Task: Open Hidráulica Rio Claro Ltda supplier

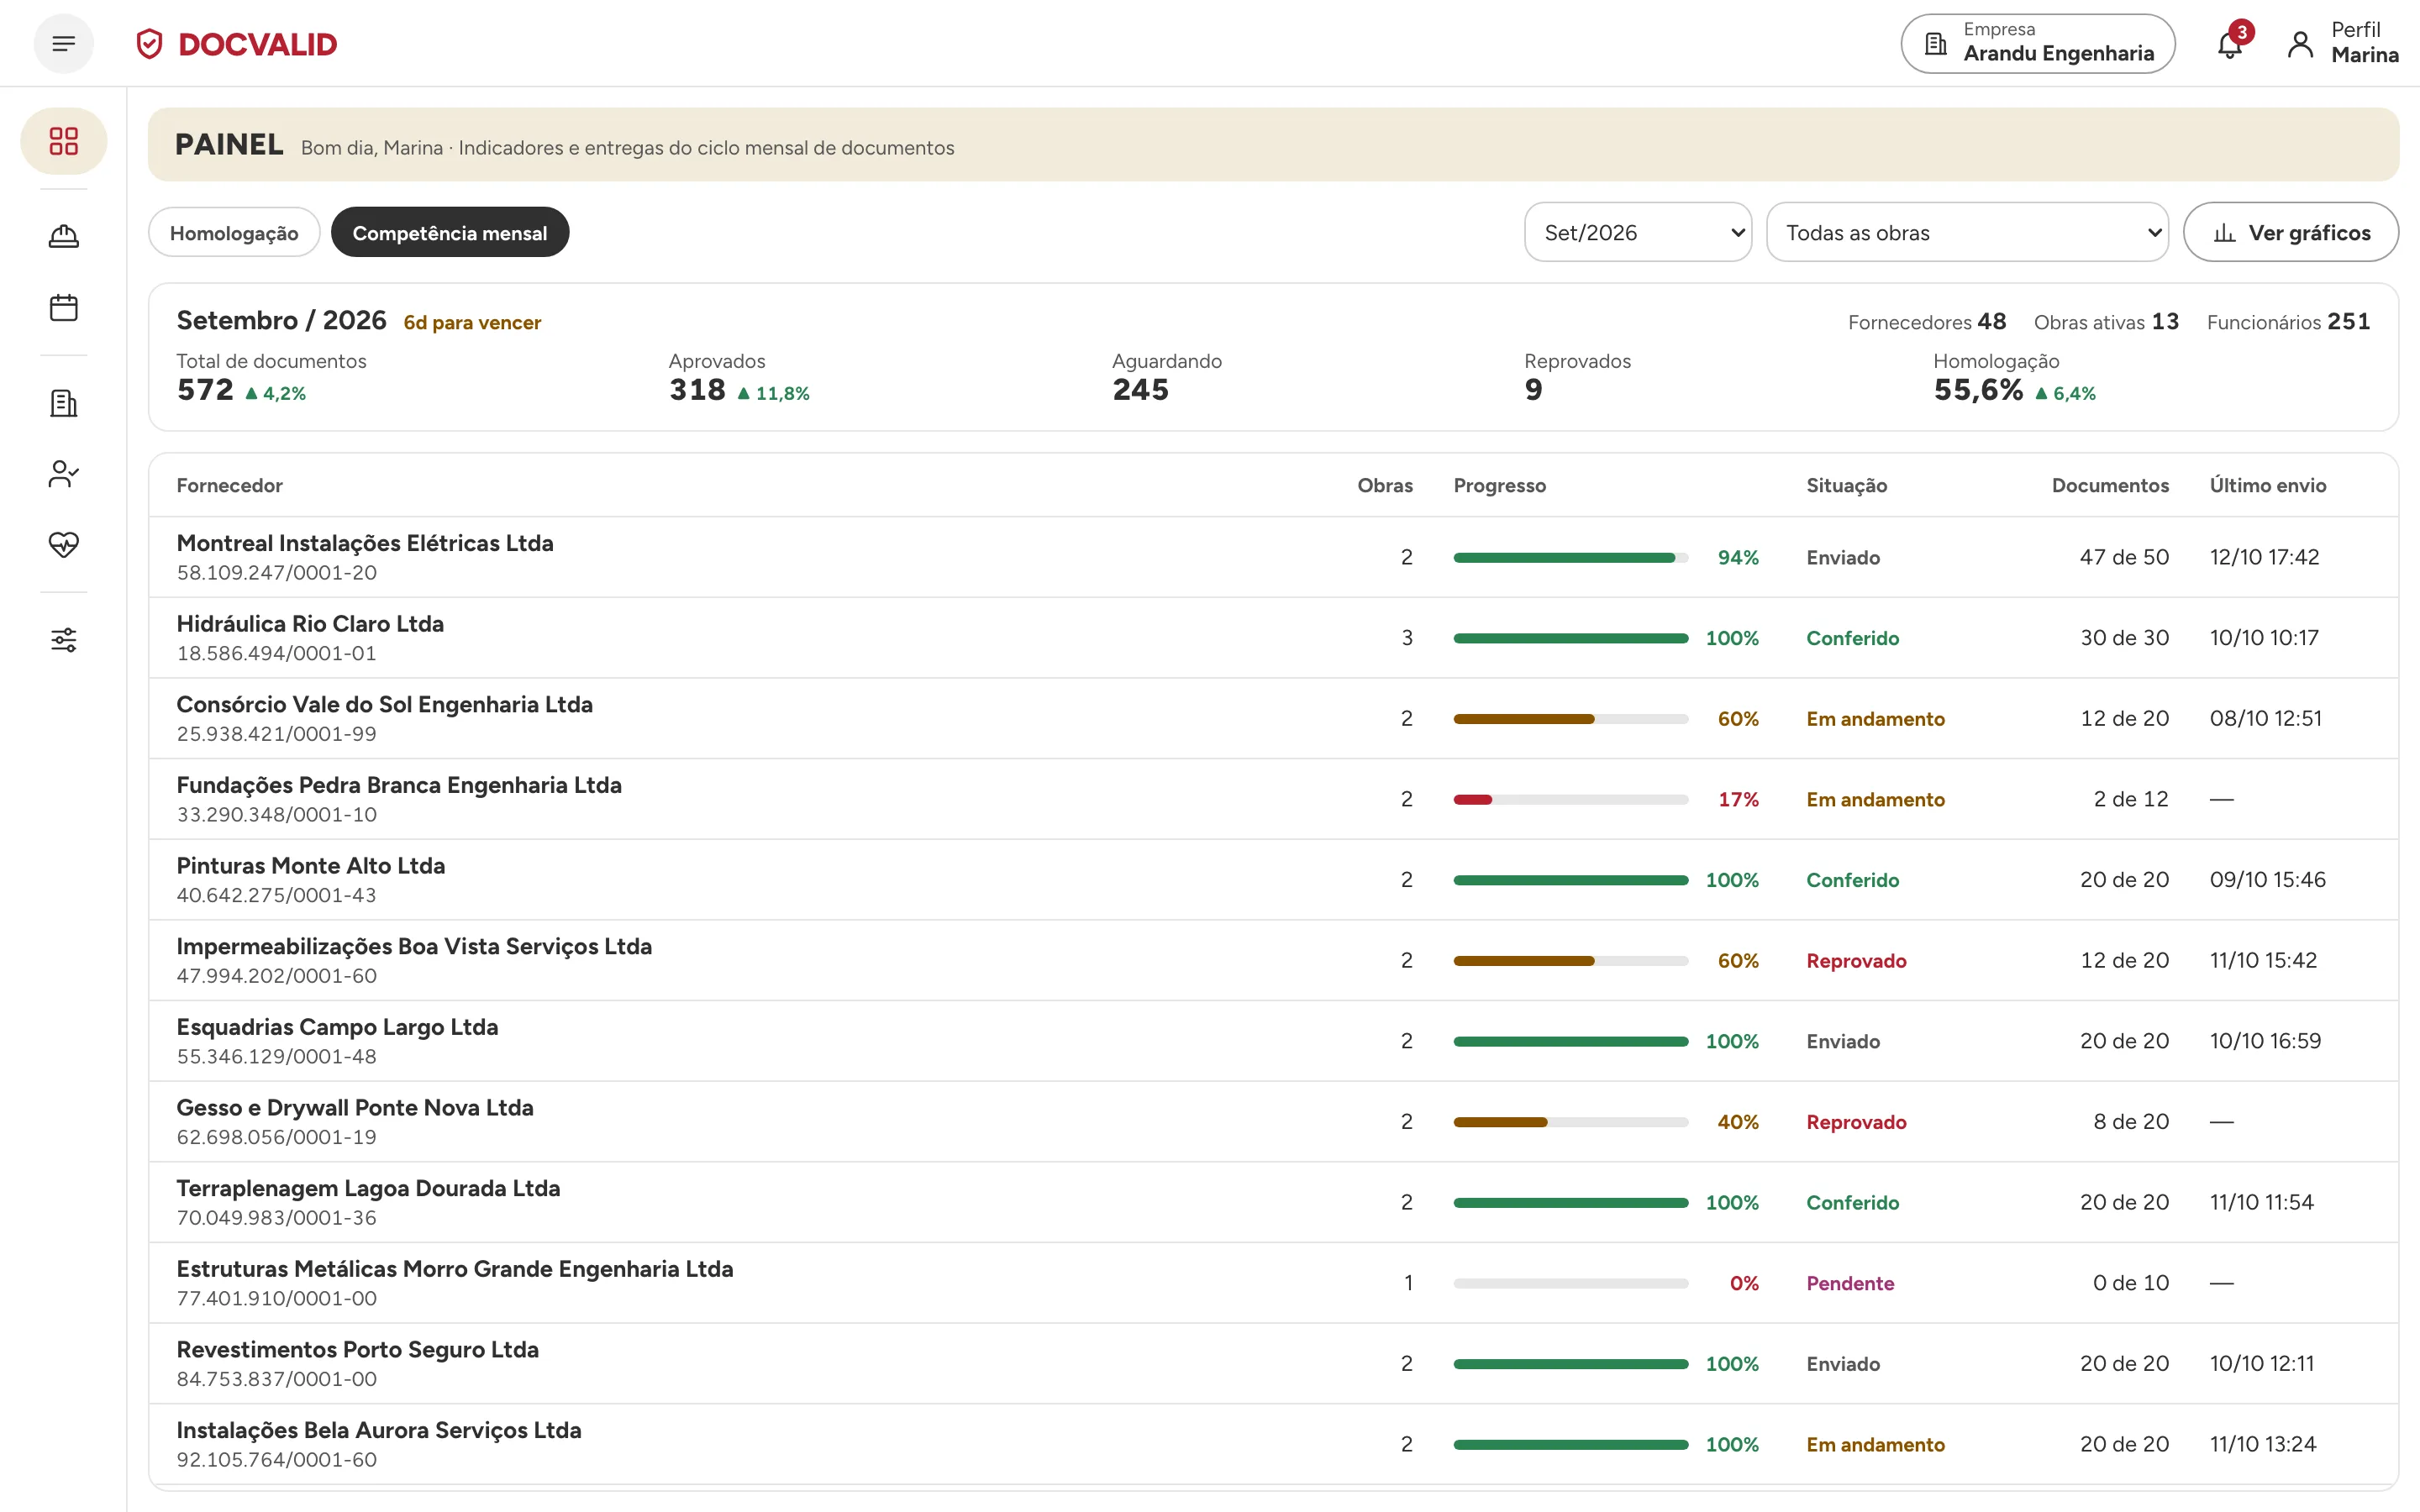Action: tap(310, 624)
